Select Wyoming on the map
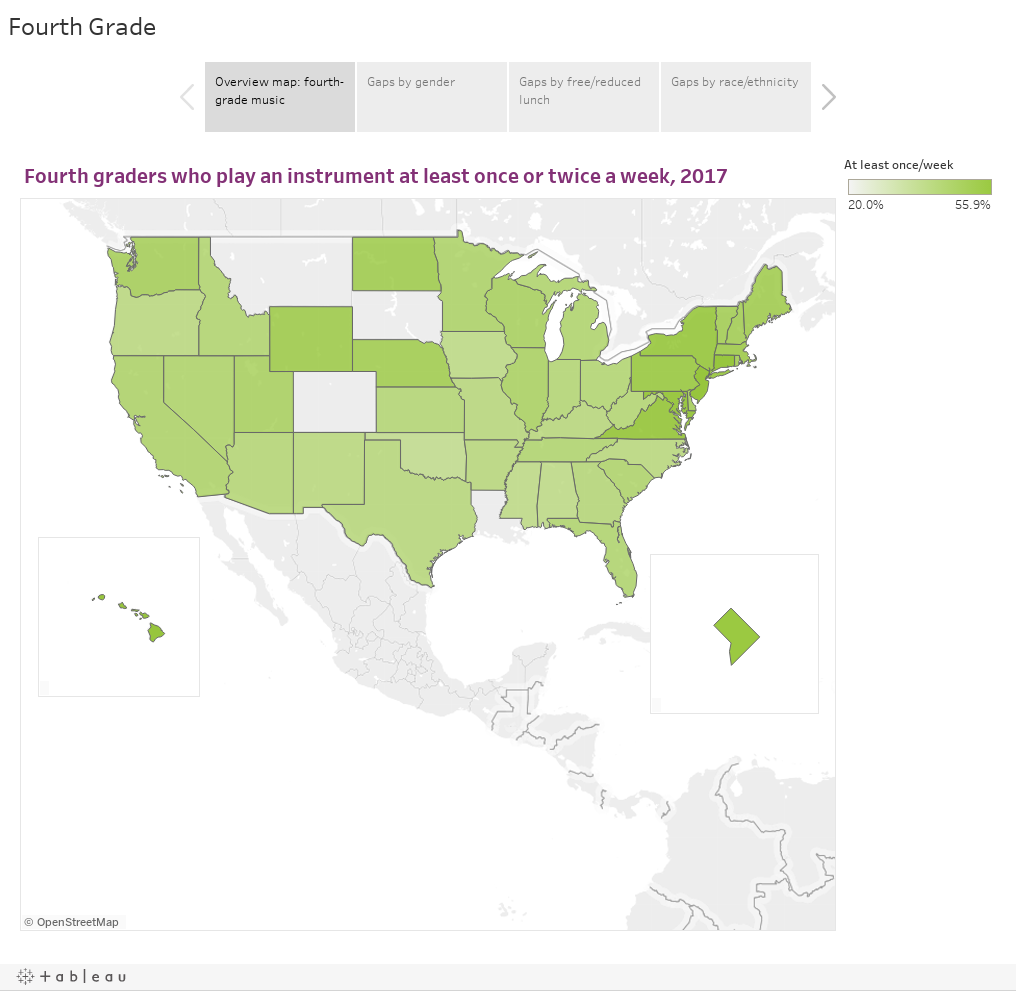Viewport: 1016px width, 991px height. tap(311, 338)
